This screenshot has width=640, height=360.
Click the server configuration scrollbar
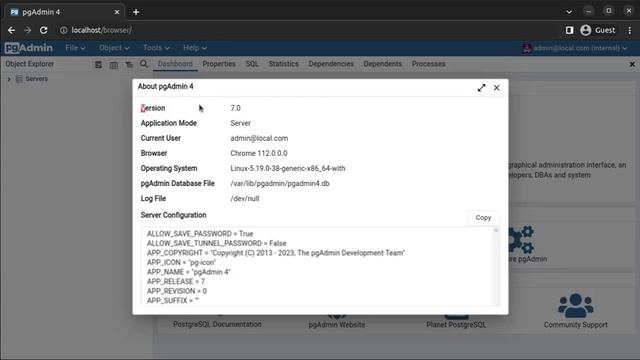tap(496, 266)
